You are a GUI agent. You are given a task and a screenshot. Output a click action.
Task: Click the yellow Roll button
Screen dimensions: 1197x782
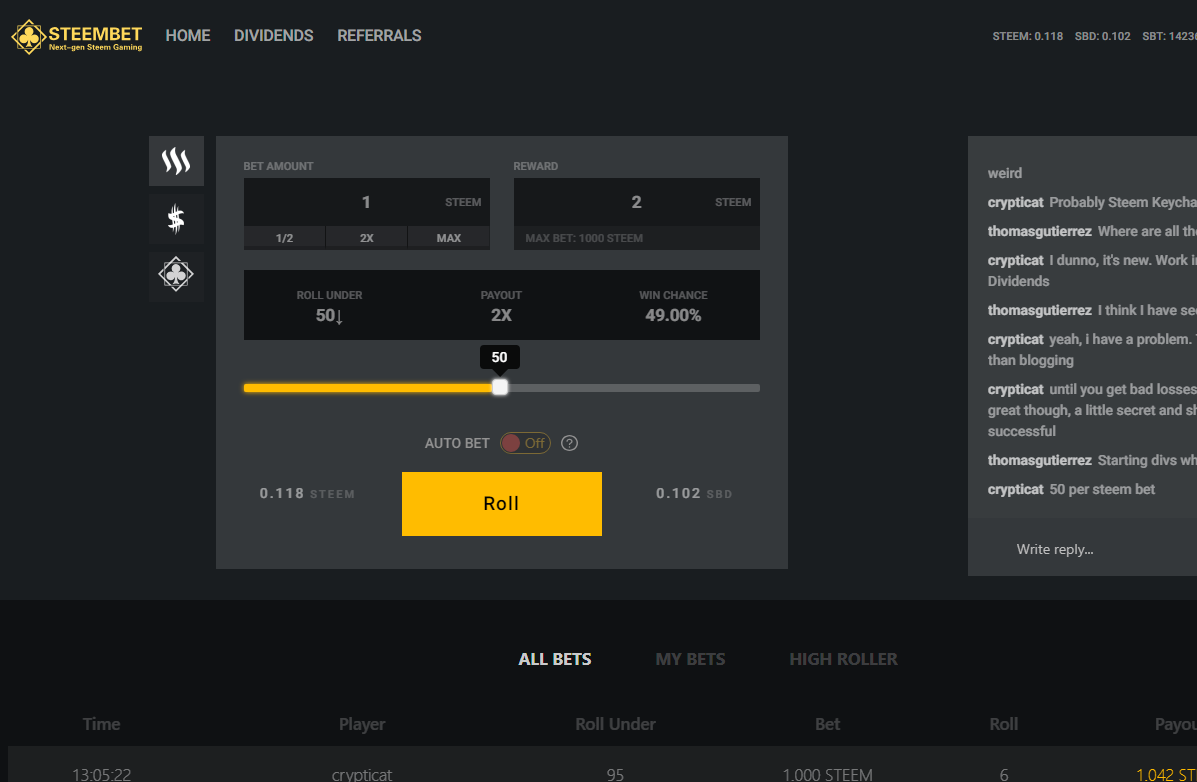[x=502, y=504]
